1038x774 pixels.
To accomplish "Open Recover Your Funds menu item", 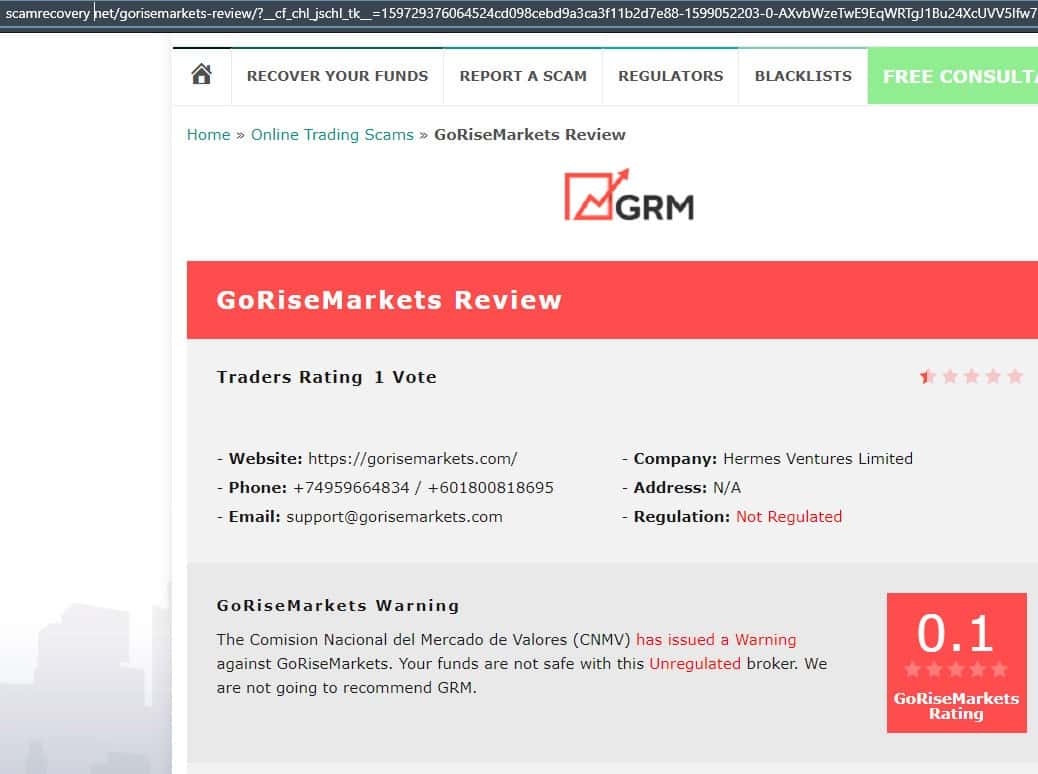I will [x=338, y=76].
